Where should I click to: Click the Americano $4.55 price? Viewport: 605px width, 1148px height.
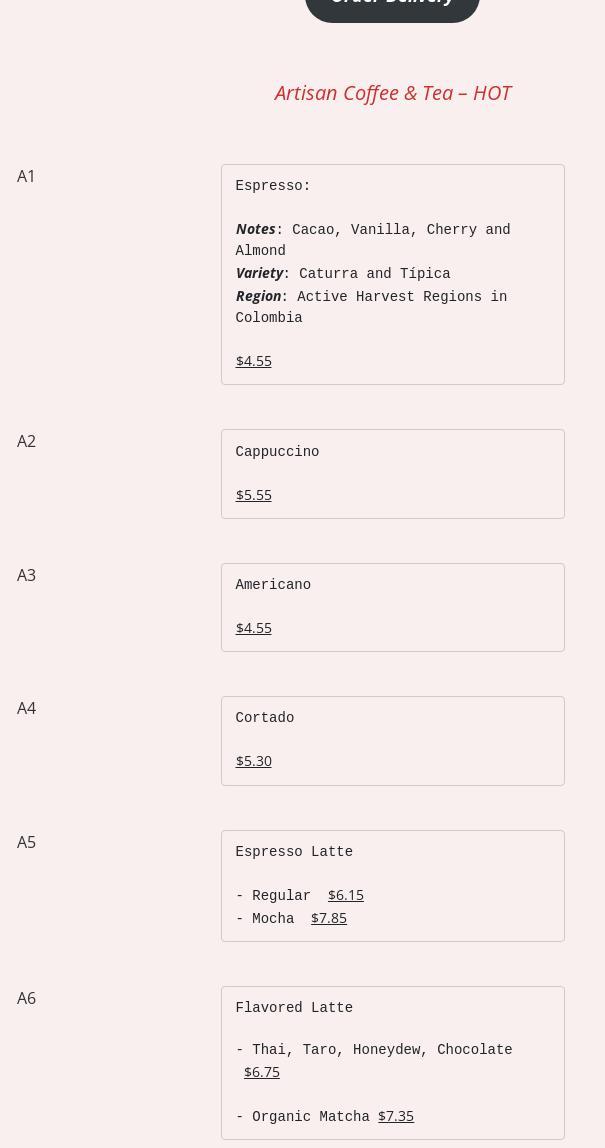[254, 628]
